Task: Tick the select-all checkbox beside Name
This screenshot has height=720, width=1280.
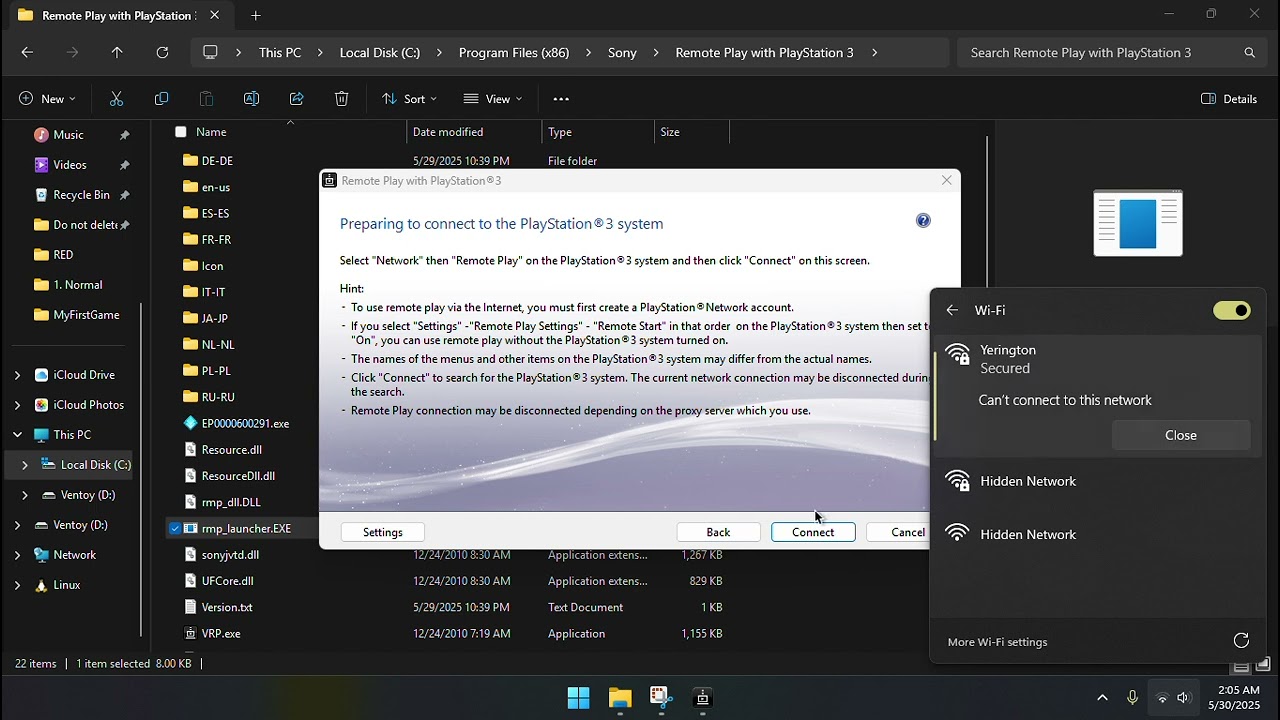Action: point(180,131)
